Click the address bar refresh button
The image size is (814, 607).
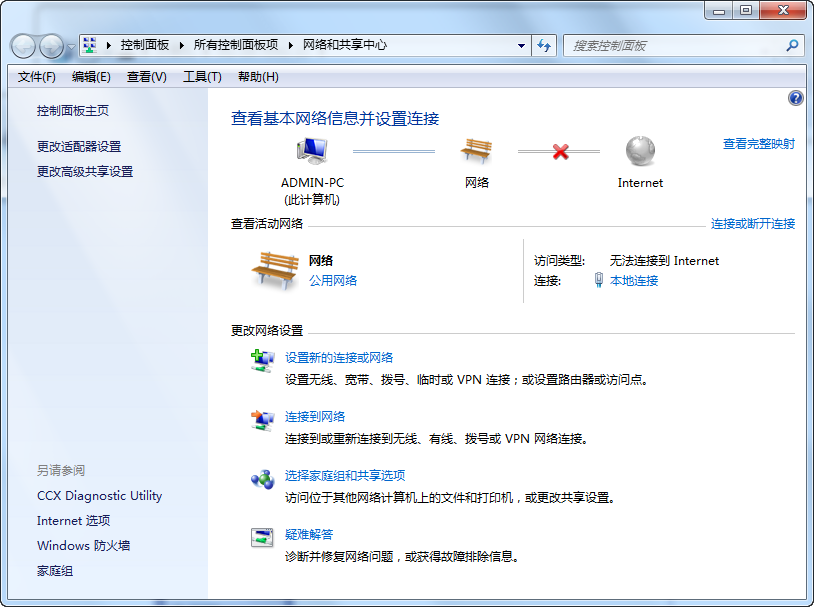click(x=545, y=45)
